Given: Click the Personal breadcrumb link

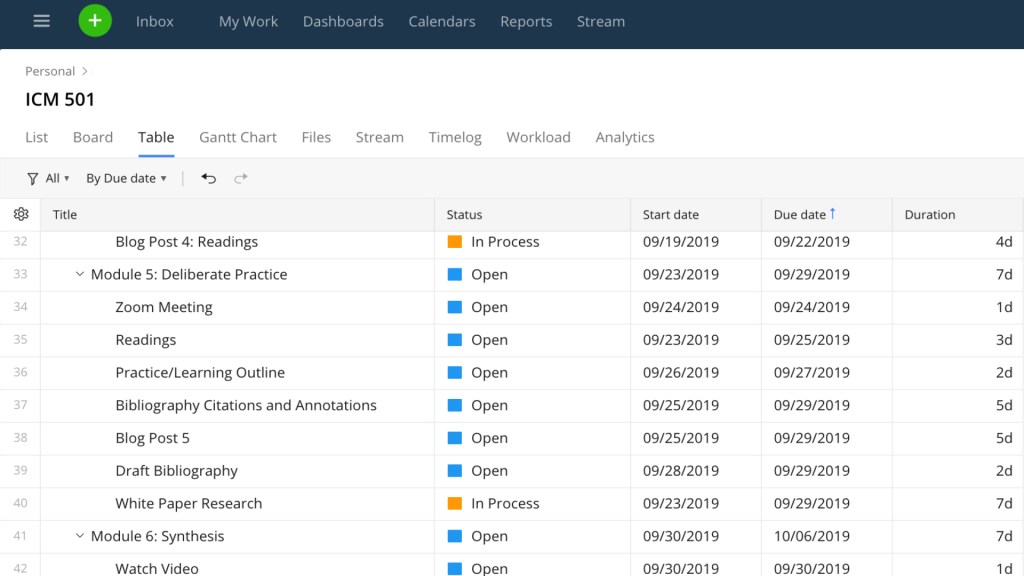Looking at the screenshot, I should pos(50,71).
